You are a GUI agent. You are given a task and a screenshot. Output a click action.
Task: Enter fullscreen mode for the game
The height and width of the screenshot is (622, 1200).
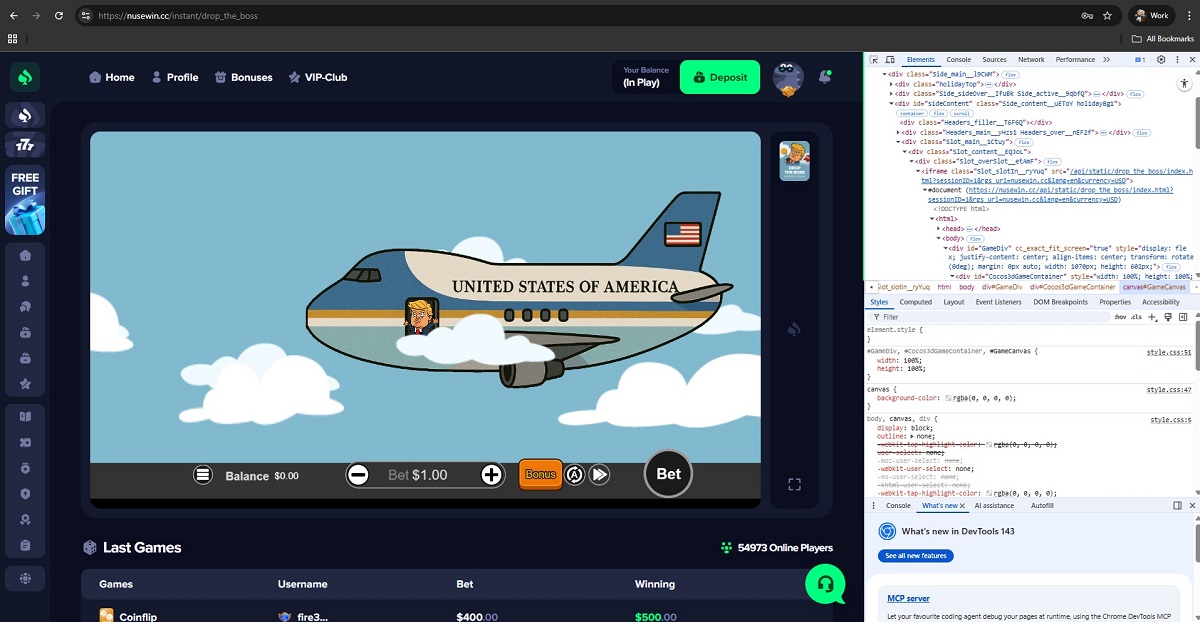point(795,485)
